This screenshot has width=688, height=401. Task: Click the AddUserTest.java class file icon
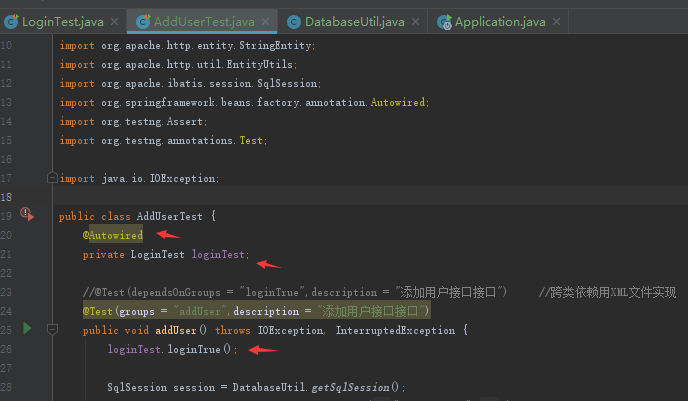coord(143,21)
